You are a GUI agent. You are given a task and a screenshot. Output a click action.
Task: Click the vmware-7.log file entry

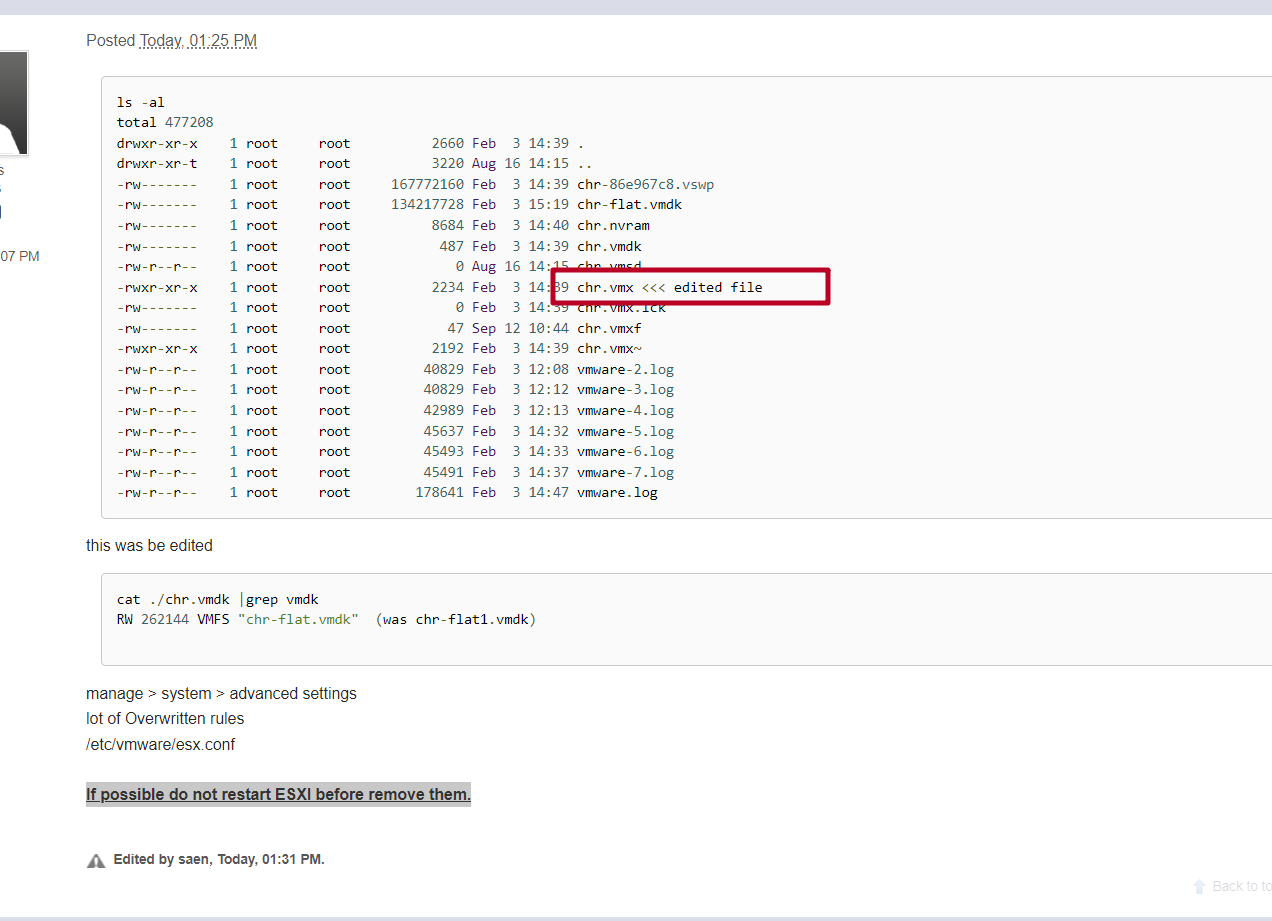click(625, 472)
